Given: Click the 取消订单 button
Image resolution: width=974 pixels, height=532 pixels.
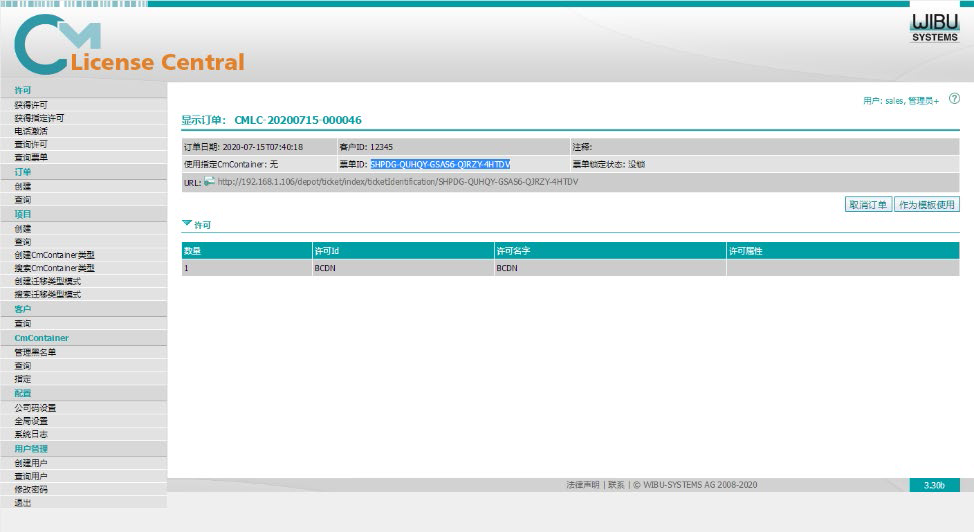Looking at the screenshot, I should 868,204.
